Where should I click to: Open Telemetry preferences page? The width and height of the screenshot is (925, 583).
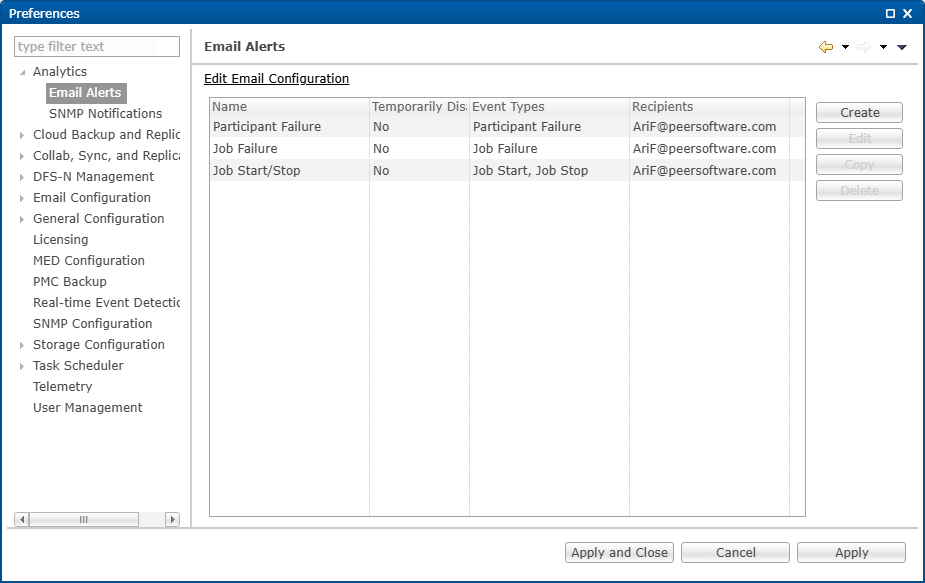point(63,387)
